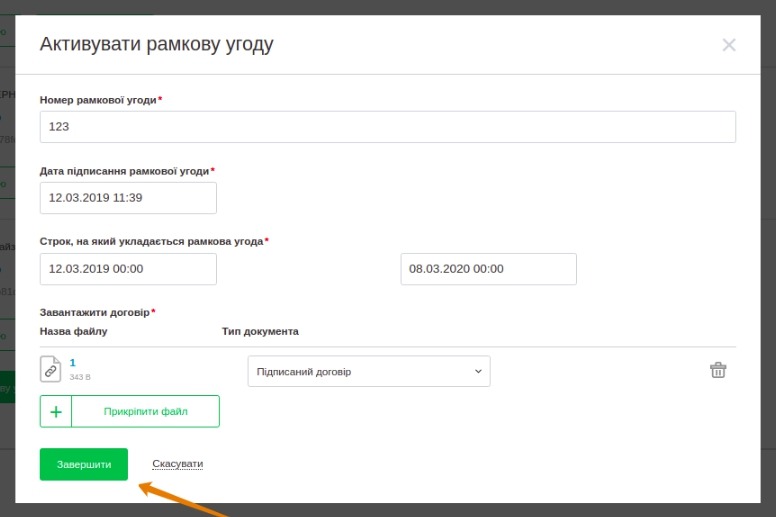Select the term start date '12.03.2019 00:00'

coord(128,269)
